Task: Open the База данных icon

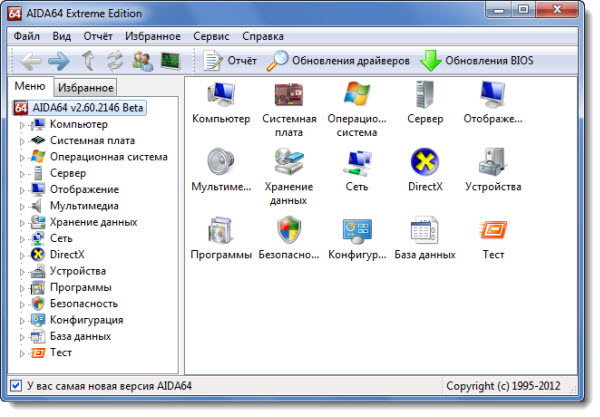Action: (425, 231)
